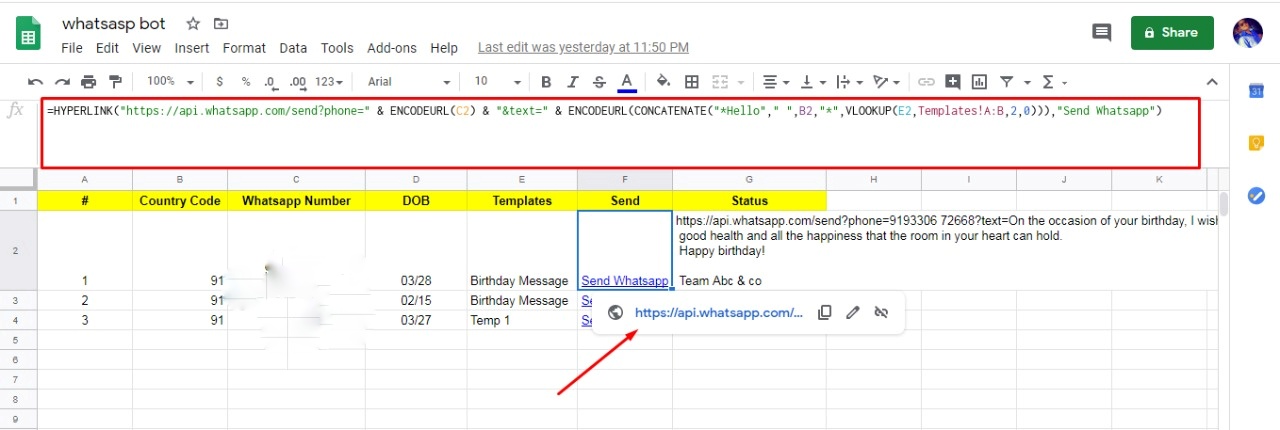Decrease decimal places
Viewport: 1280px width, 430px height.
270,82
